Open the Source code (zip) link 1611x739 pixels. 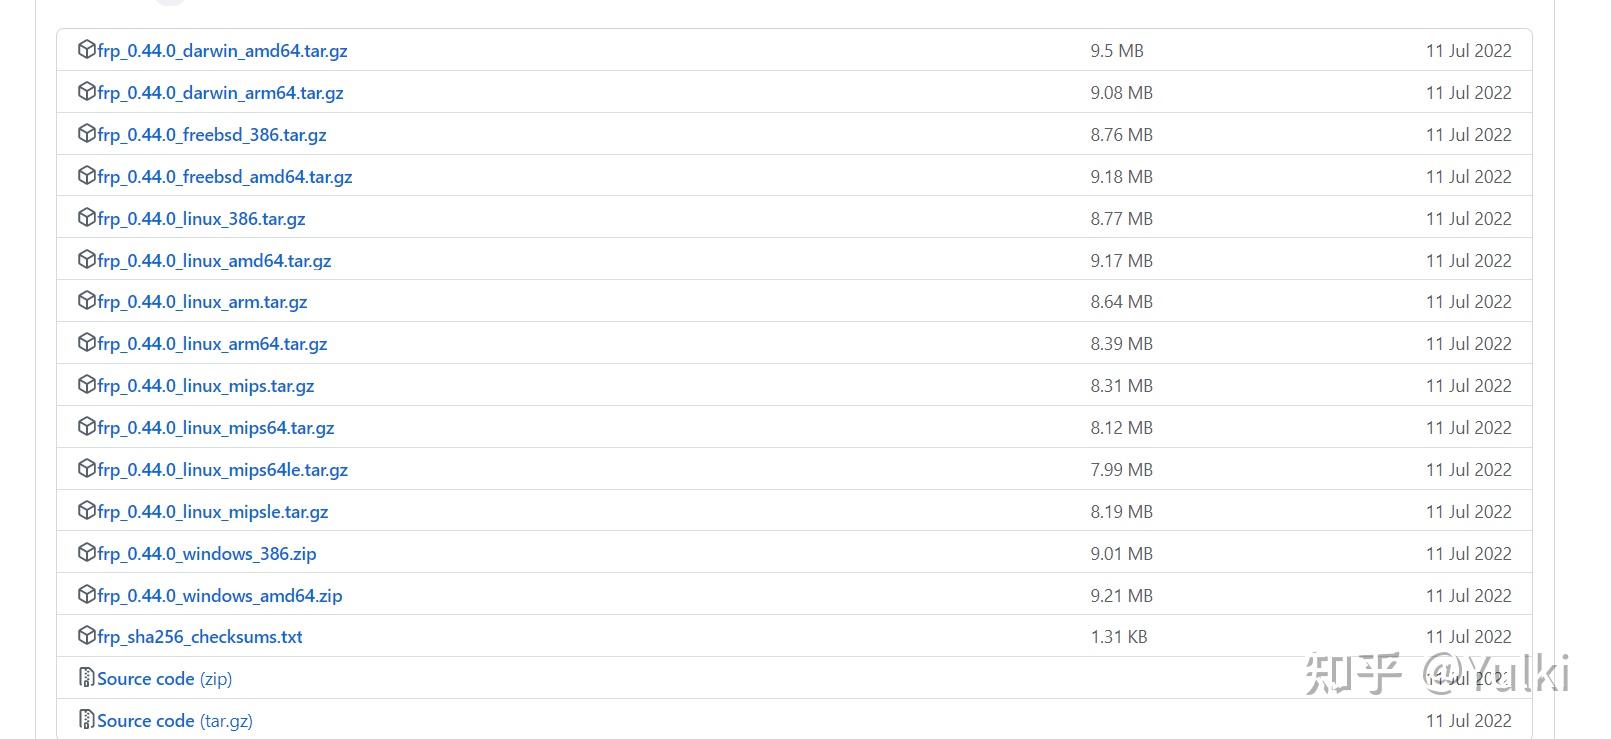point(165,679)
